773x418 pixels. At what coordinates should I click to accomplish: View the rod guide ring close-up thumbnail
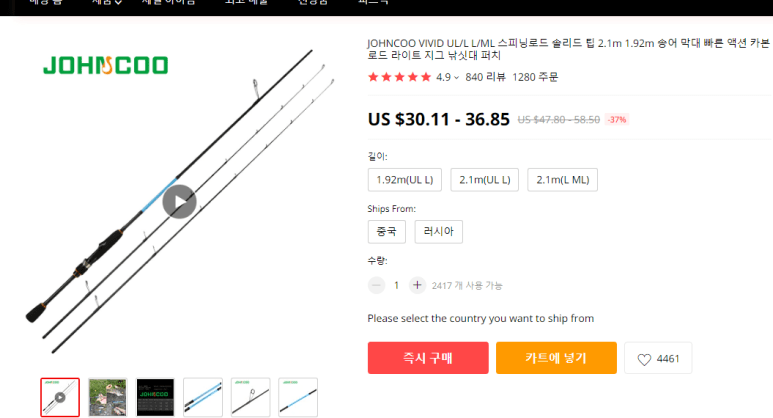pos(250,397)
